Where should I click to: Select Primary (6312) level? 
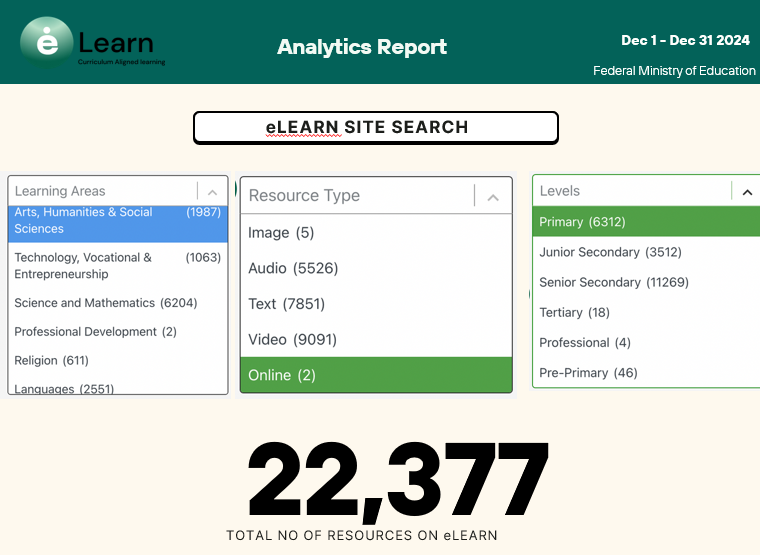point(646,222)
